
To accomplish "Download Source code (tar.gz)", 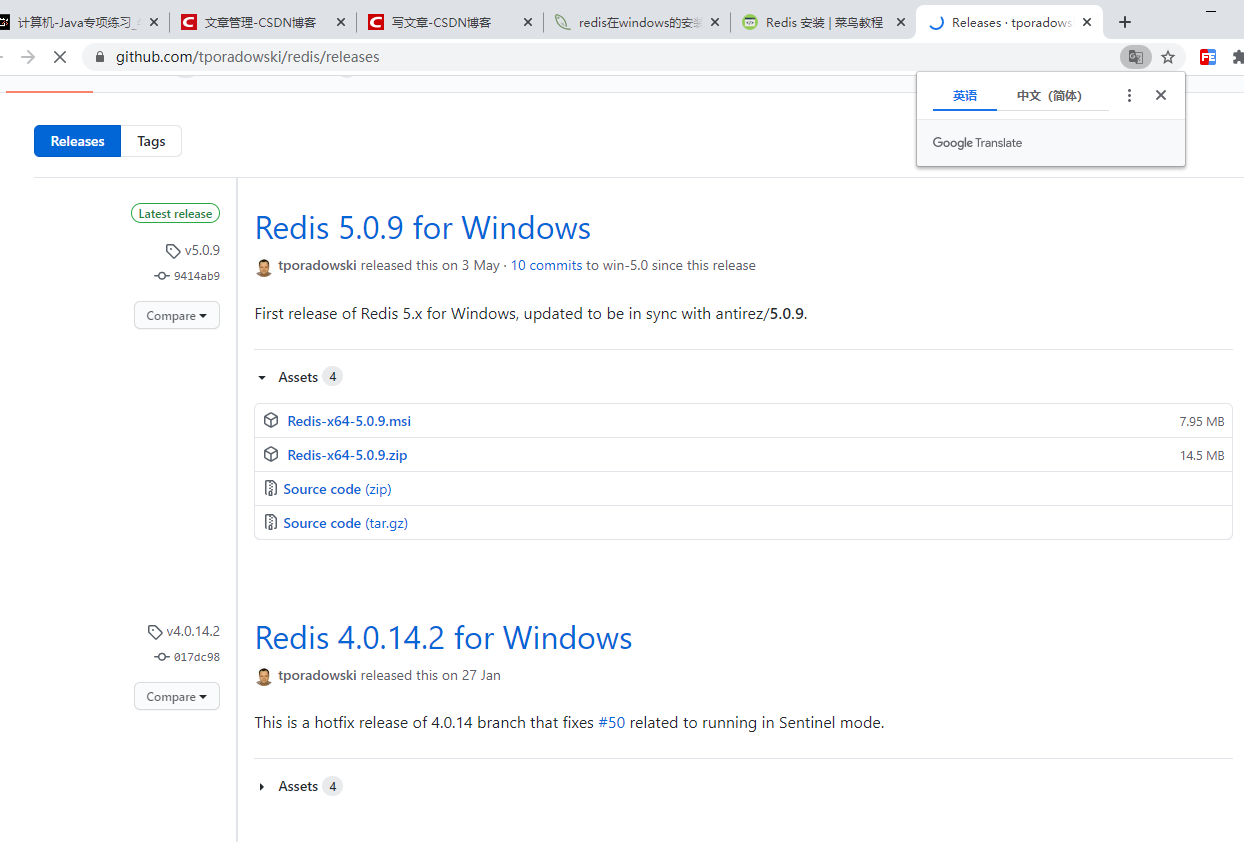I will tap(345, 523).
